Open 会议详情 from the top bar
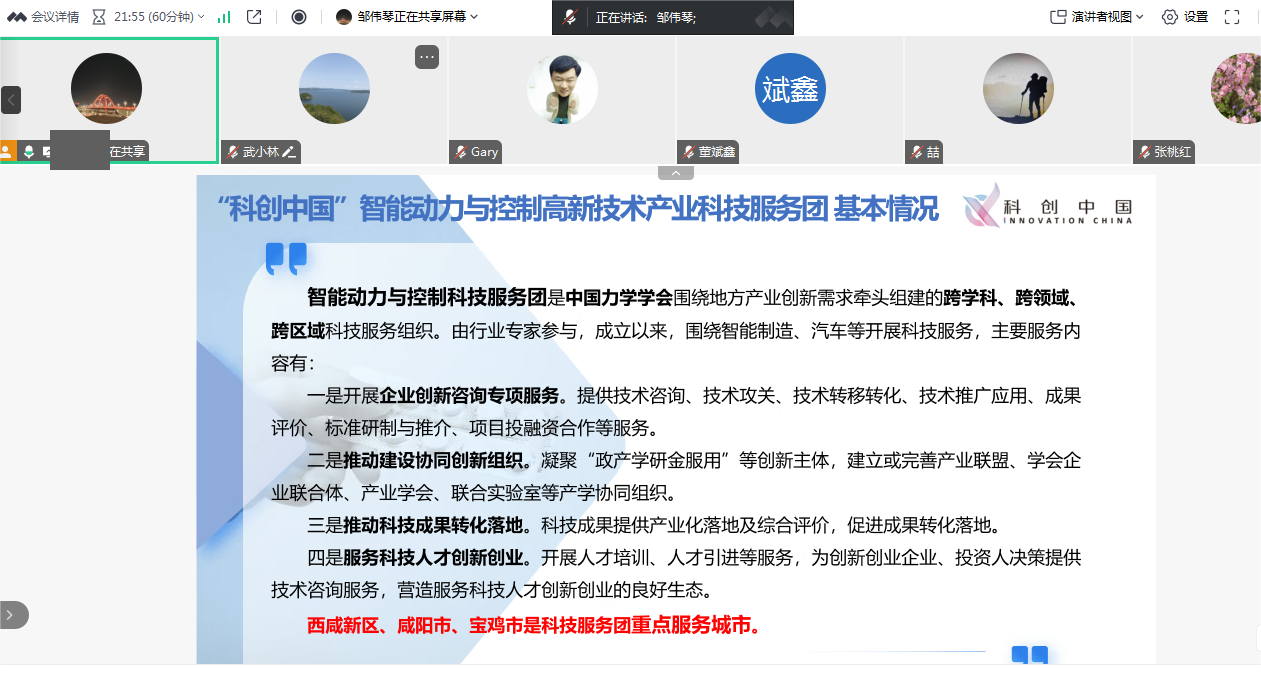1261x676 pixels. point(55,15)
